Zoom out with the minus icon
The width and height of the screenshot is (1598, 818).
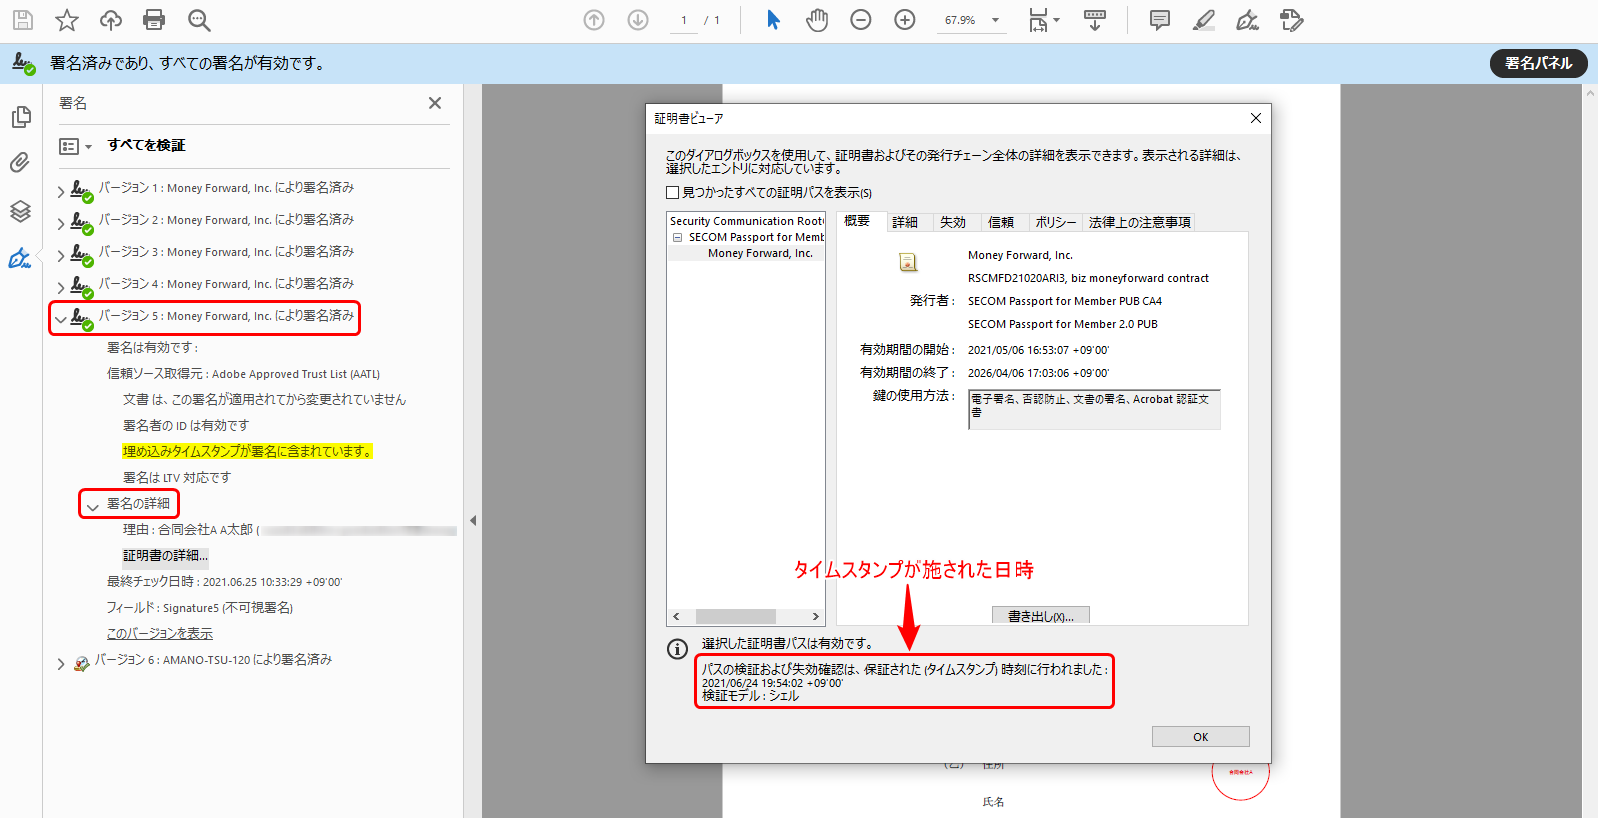click(861, 20)
